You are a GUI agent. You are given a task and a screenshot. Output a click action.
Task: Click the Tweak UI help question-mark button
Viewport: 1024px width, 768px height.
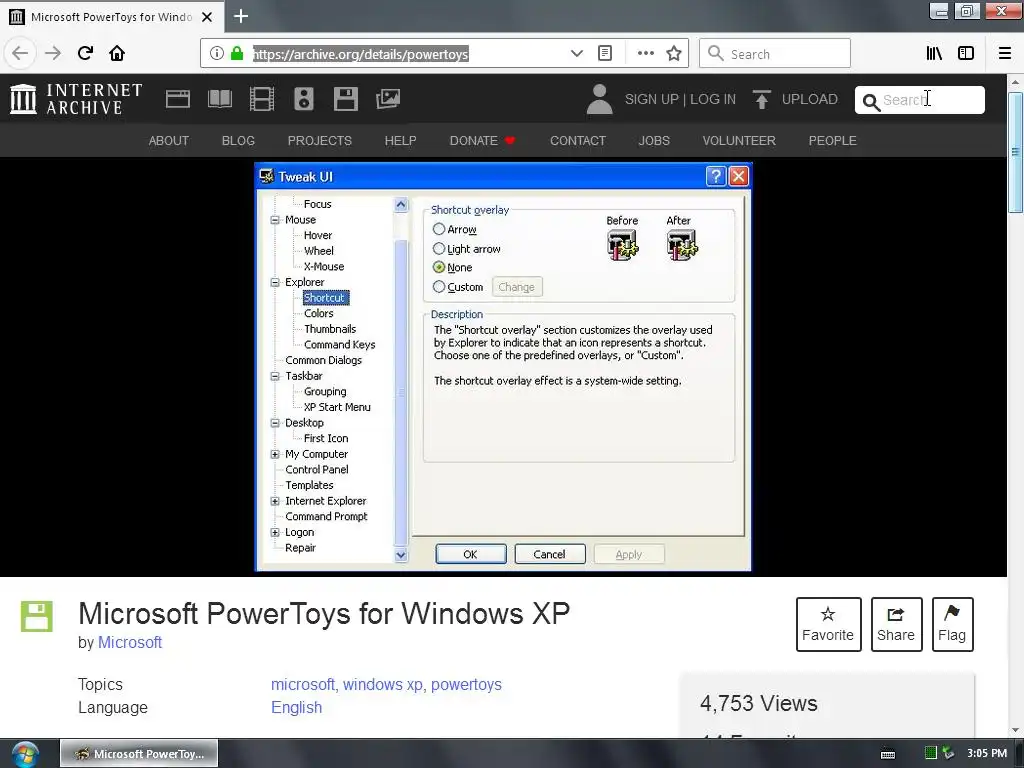point(716,176)
